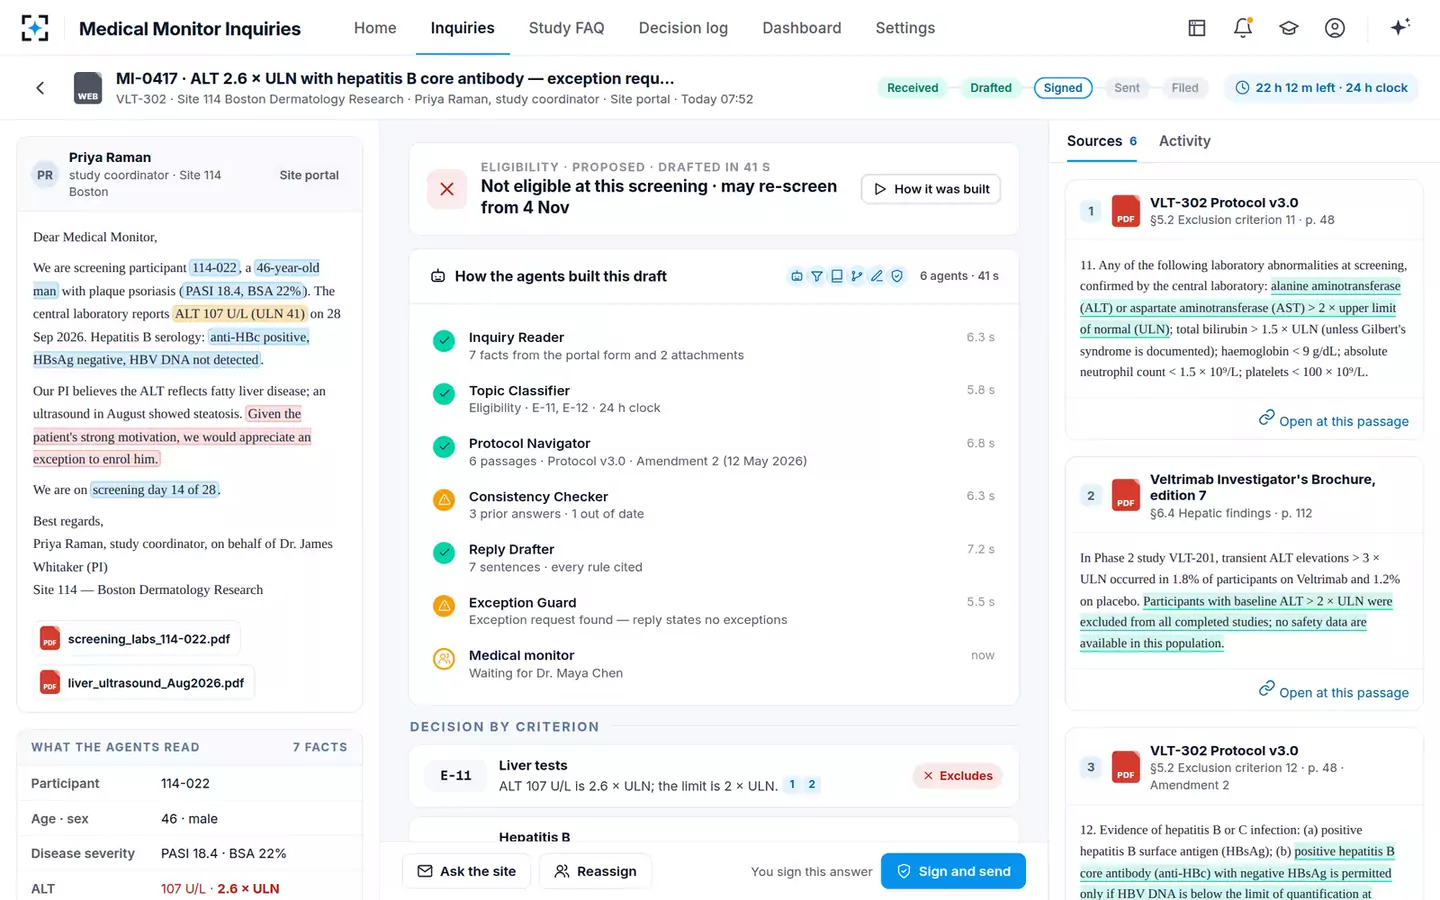
Task: Click the Inquiry Reader green check icon
Action: [444, 340]
